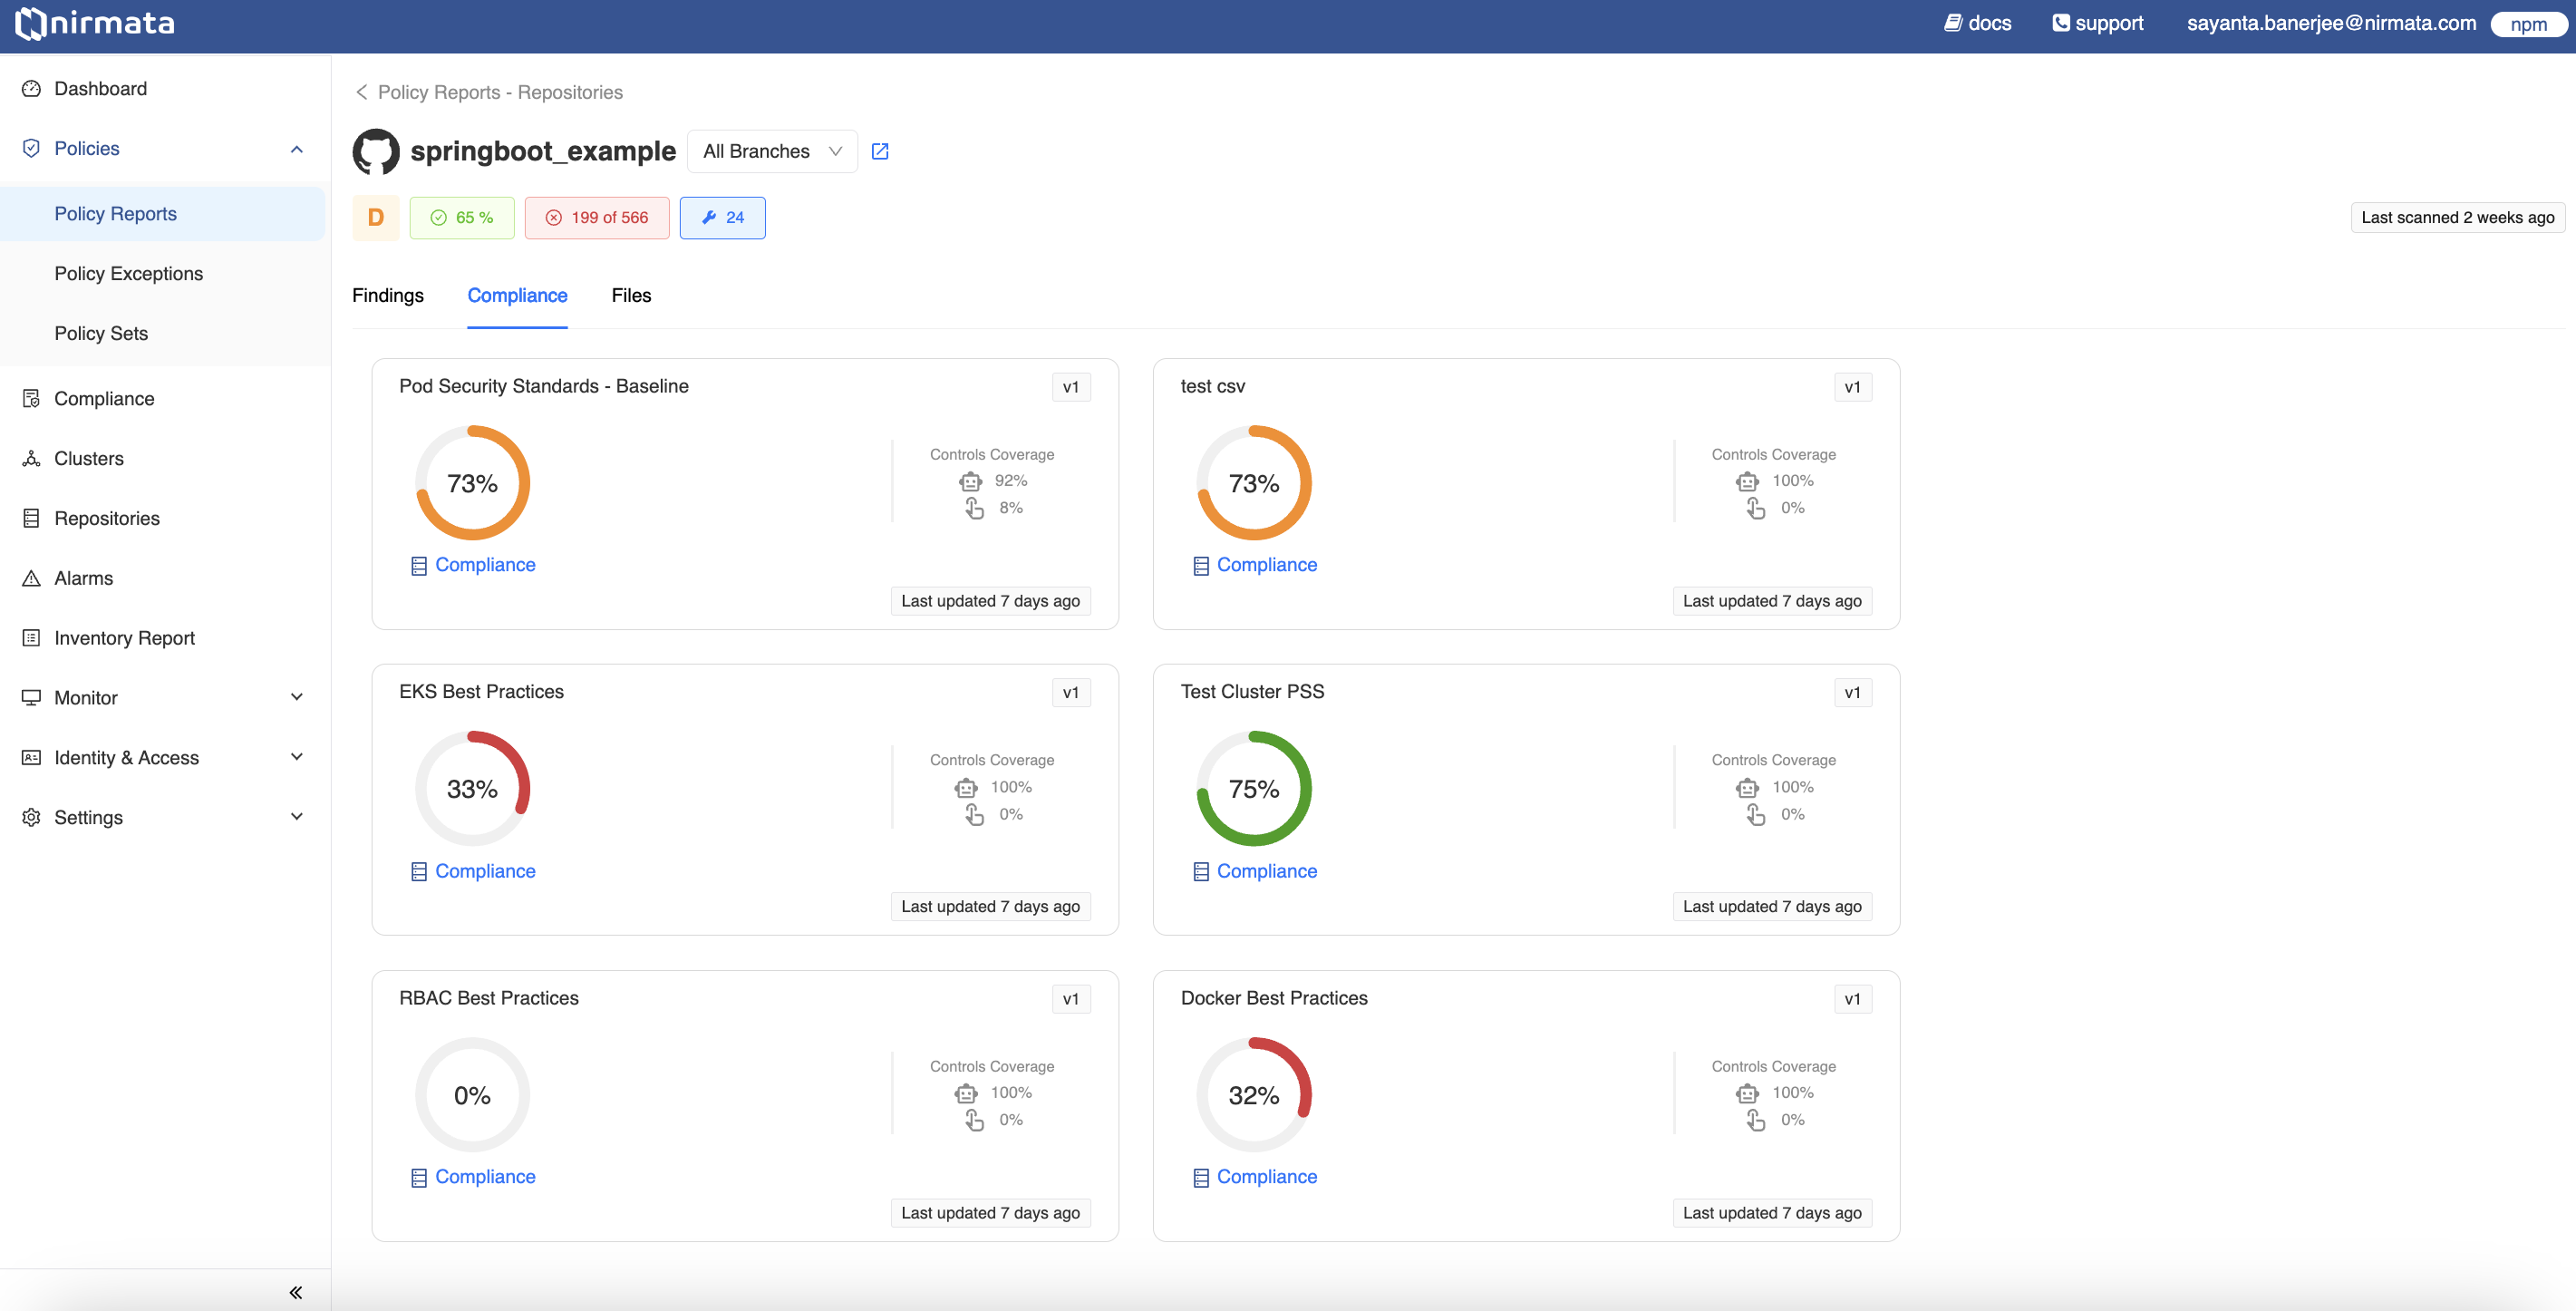This screenshot has height=1311, width=2576.
Task: Click manual coverage hand icon in Pod Security card
Action: point(974,509)
